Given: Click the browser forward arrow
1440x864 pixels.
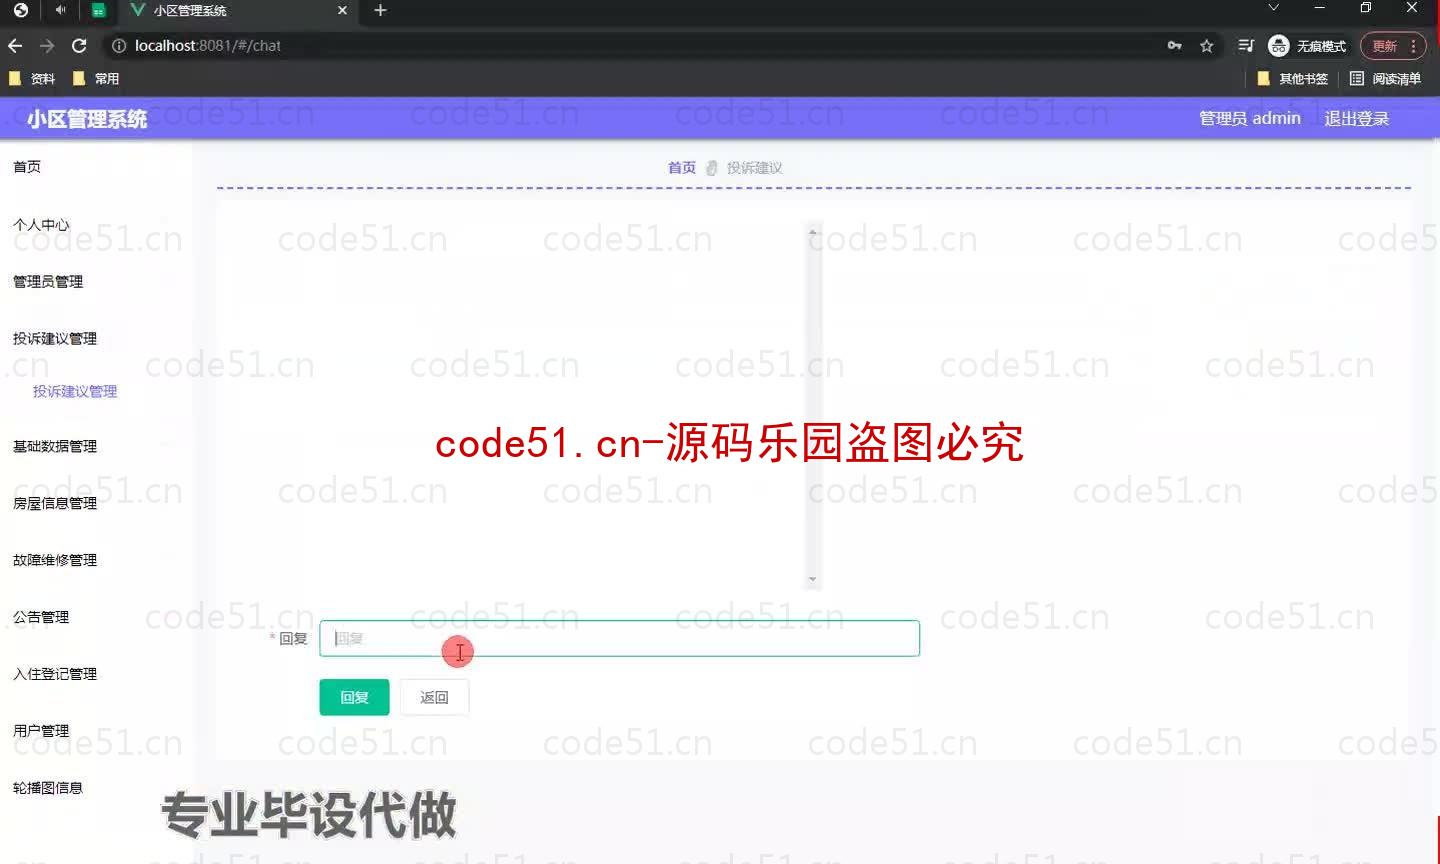Looking at the screenshot, I should tap(47, 46).
